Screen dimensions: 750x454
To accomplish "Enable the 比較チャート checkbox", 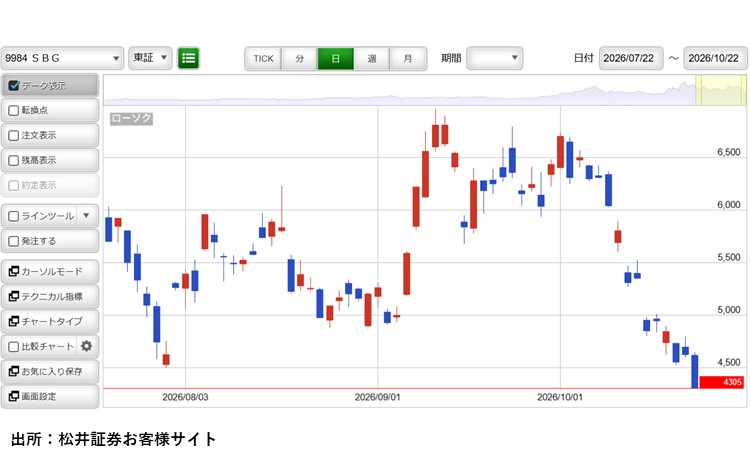I will tap(14, 346).
